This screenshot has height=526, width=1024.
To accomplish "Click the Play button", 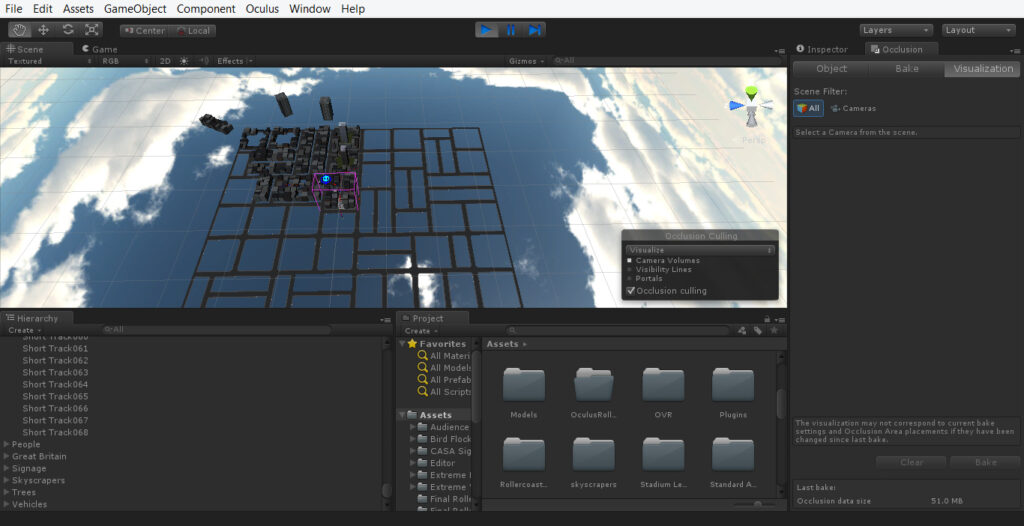I will click(487, 30).
